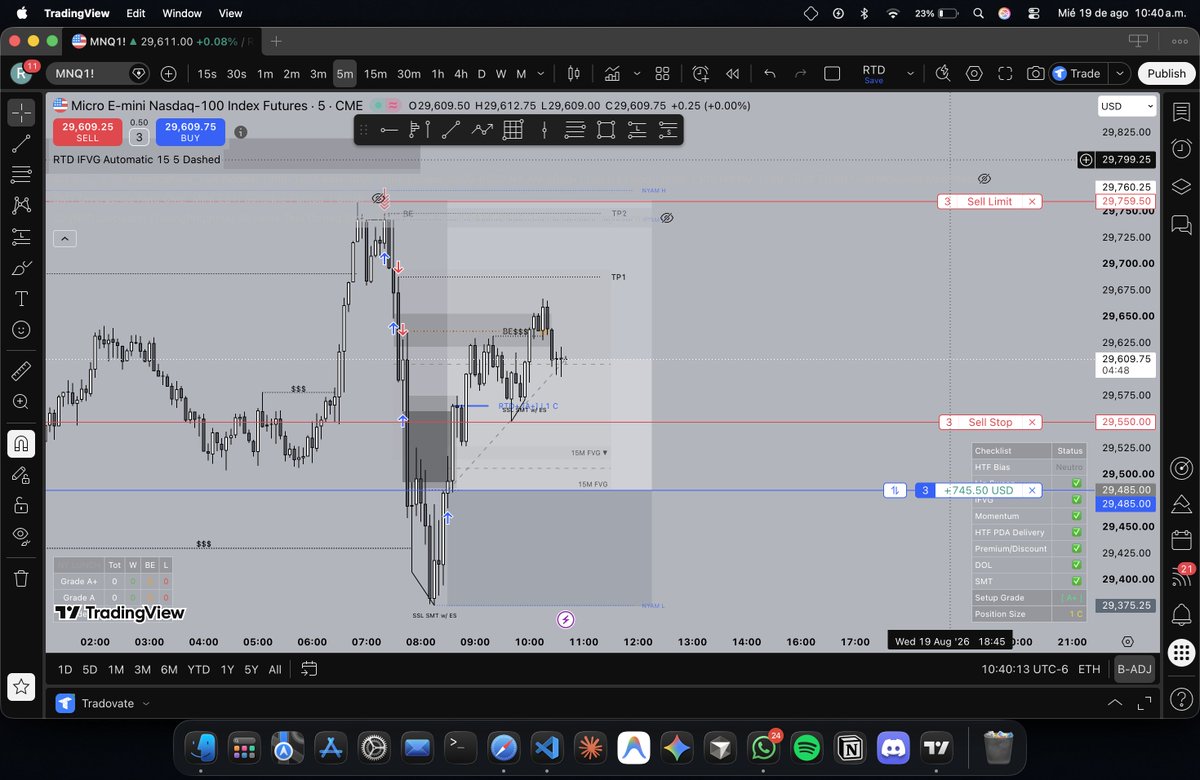Screen dimensions: 1200x780
Task: Toggle magnet mode snapping
Action: (21, 443)
